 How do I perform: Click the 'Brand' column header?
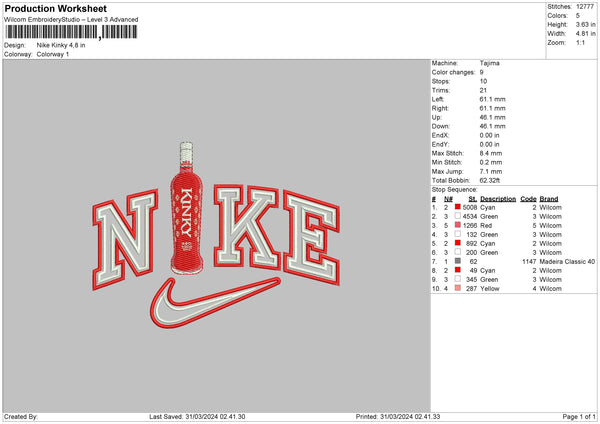click(549, 199)
